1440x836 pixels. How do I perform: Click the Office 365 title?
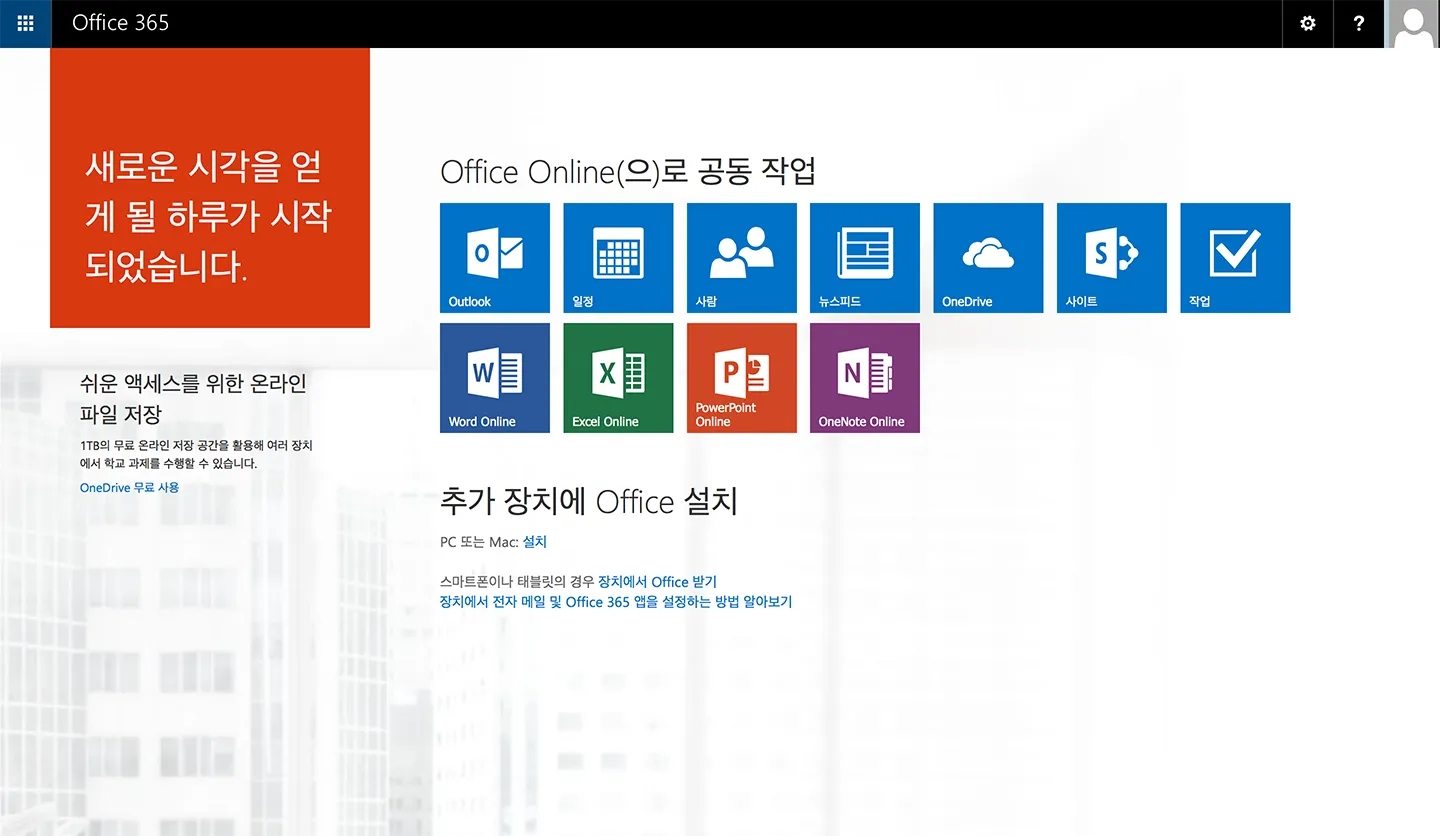tap(121, 24)
